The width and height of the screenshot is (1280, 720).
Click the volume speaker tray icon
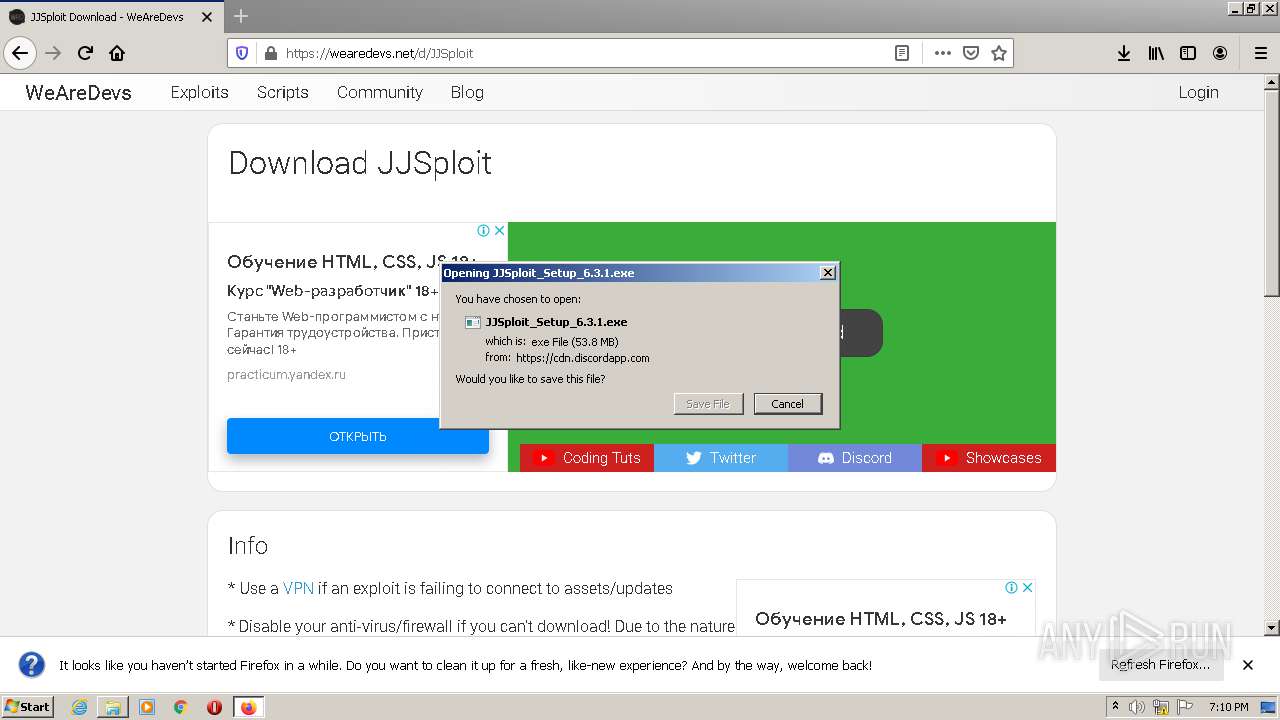(1137, 707)
